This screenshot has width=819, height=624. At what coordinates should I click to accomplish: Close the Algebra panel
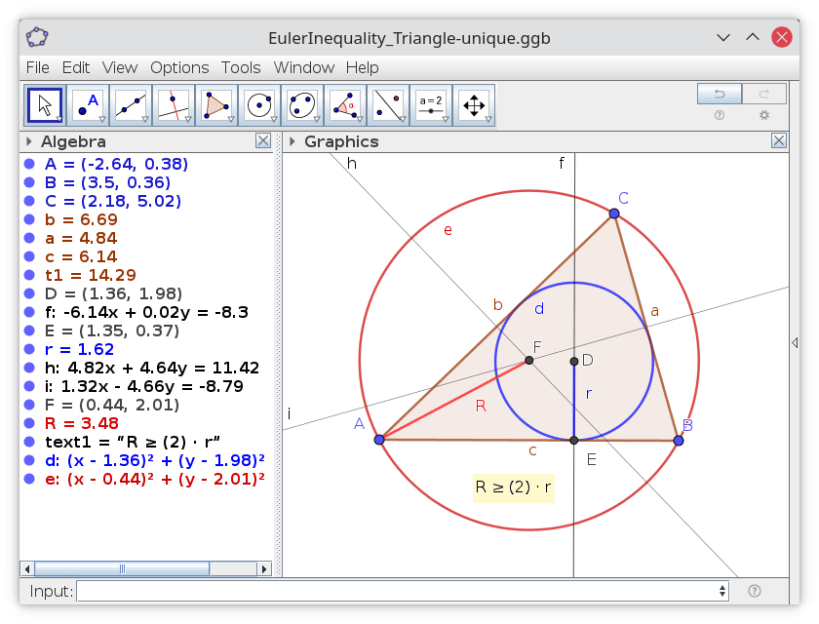coord(263,140)
